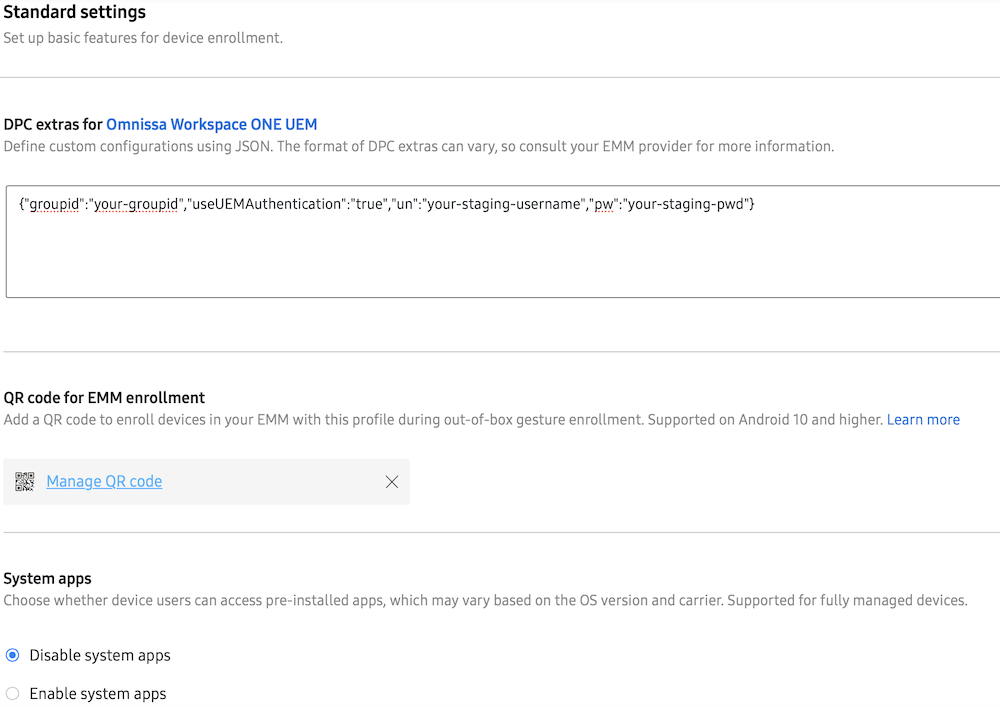Place cursor on "your-groupid" value in JSON
The height and width of the screenshot is (707, 1000).
[x=136, y=204]
